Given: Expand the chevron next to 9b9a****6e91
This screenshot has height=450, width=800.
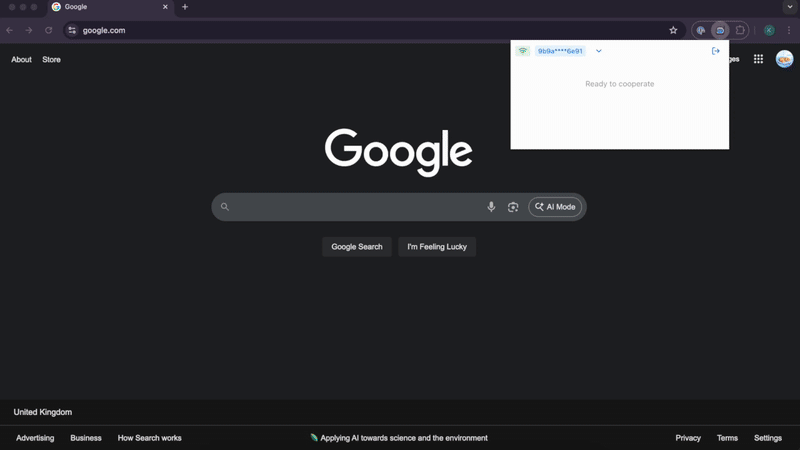Looking at the screenshot, I should (599, 51).
